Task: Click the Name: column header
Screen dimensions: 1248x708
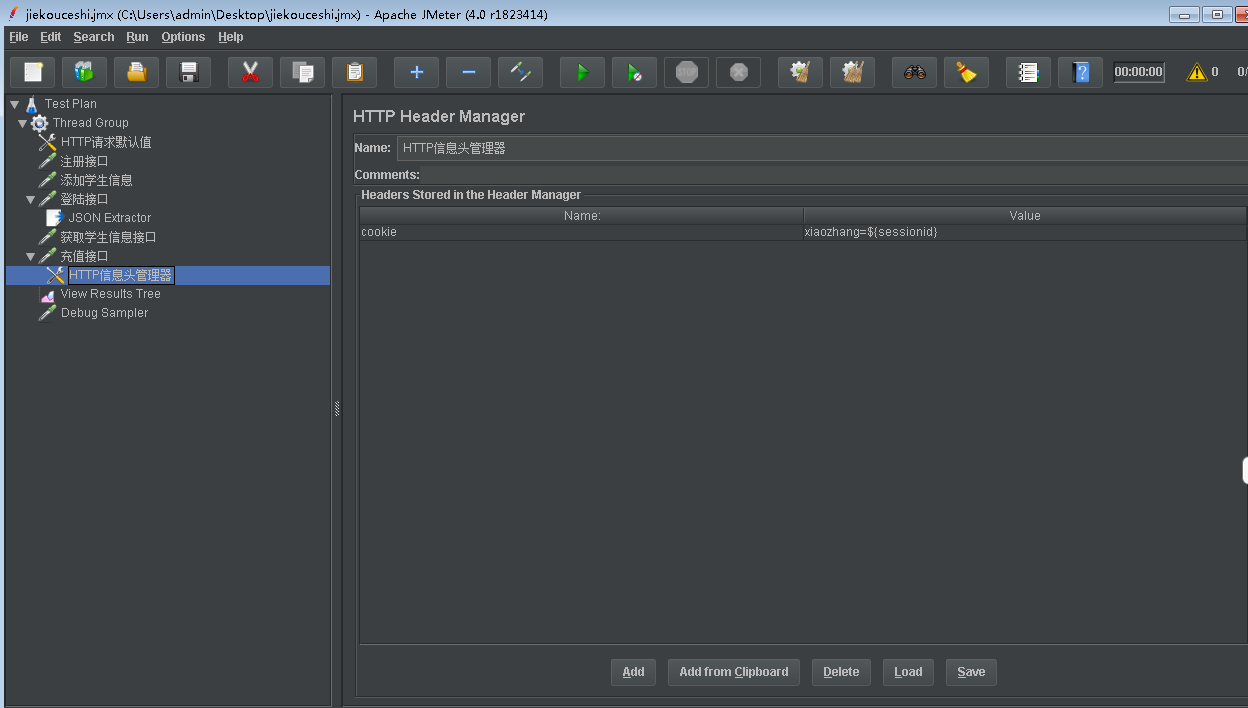Action: click(x=581, y=215)
